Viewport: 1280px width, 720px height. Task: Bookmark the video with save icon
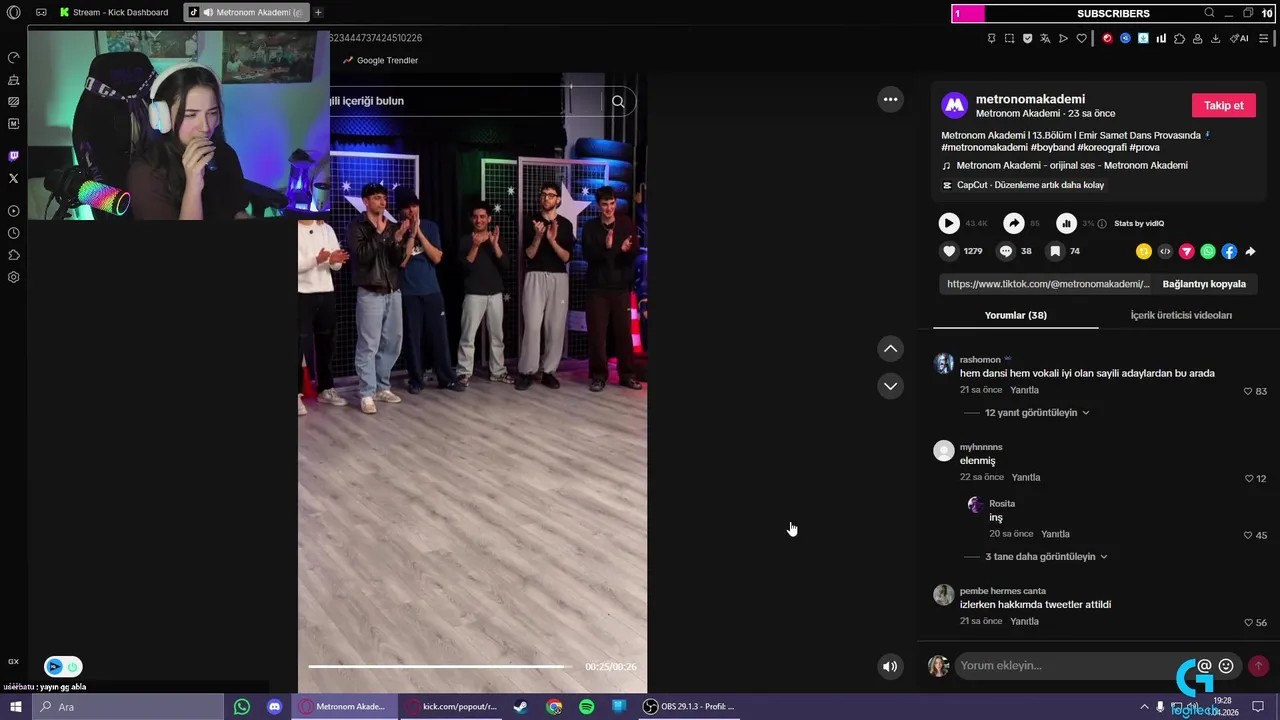[1055, 251]
